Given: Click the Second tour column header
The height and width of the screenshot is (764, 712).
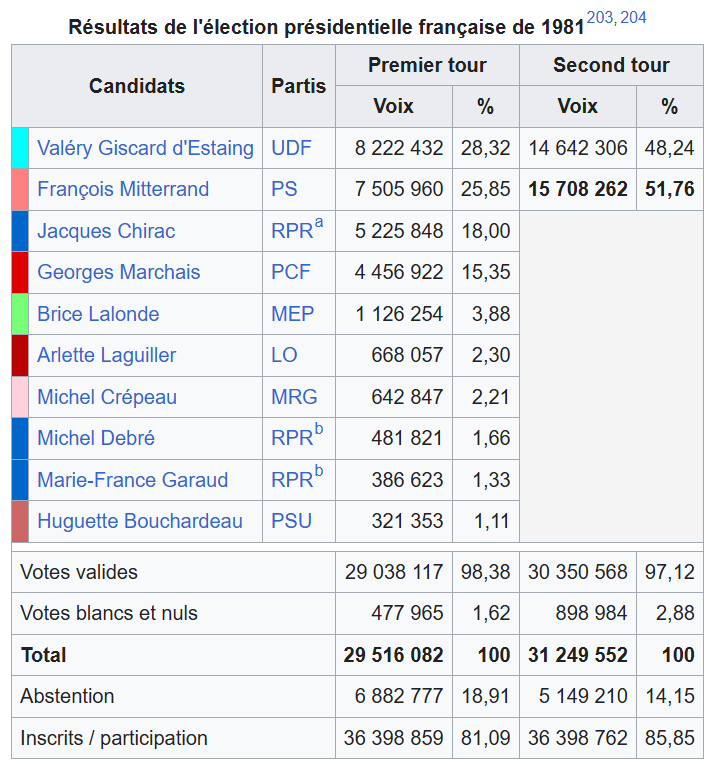Looking at the screenshot, I should point(611,65).
